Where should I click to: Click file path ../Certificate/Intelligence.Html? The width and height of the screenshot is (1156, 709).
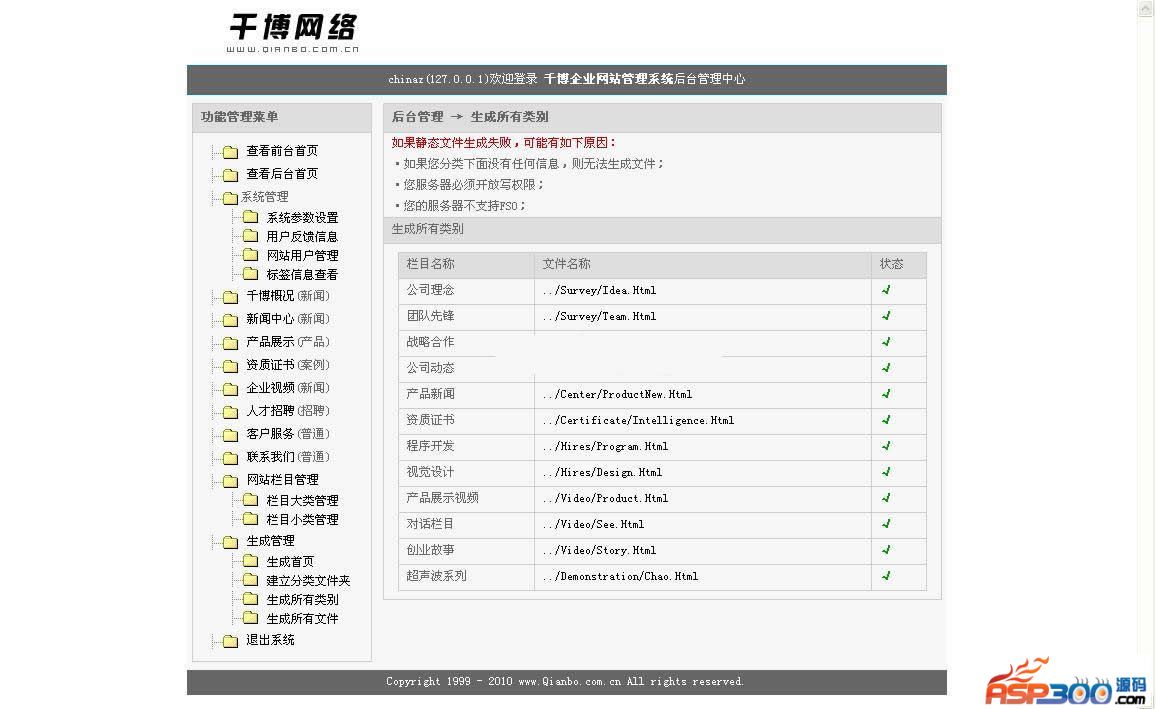pos(638,420)
